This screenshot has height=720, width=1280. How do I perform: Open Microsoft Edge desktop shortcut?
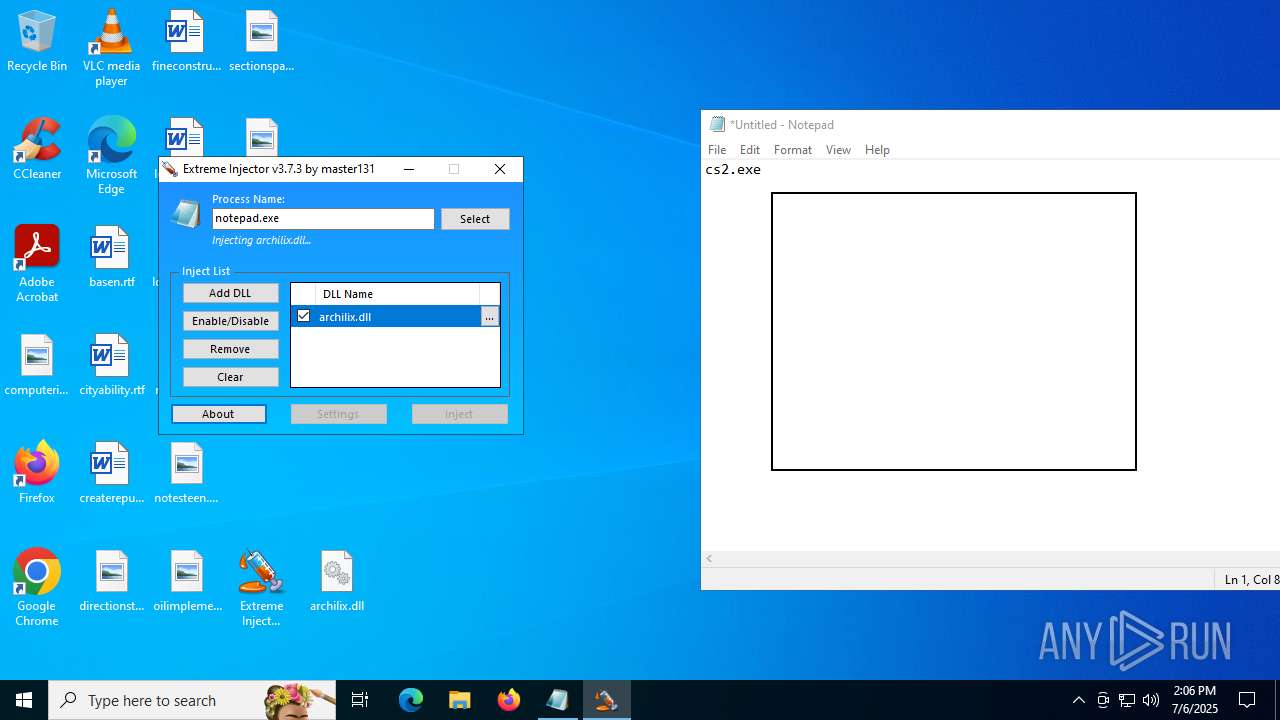point(111,156)
